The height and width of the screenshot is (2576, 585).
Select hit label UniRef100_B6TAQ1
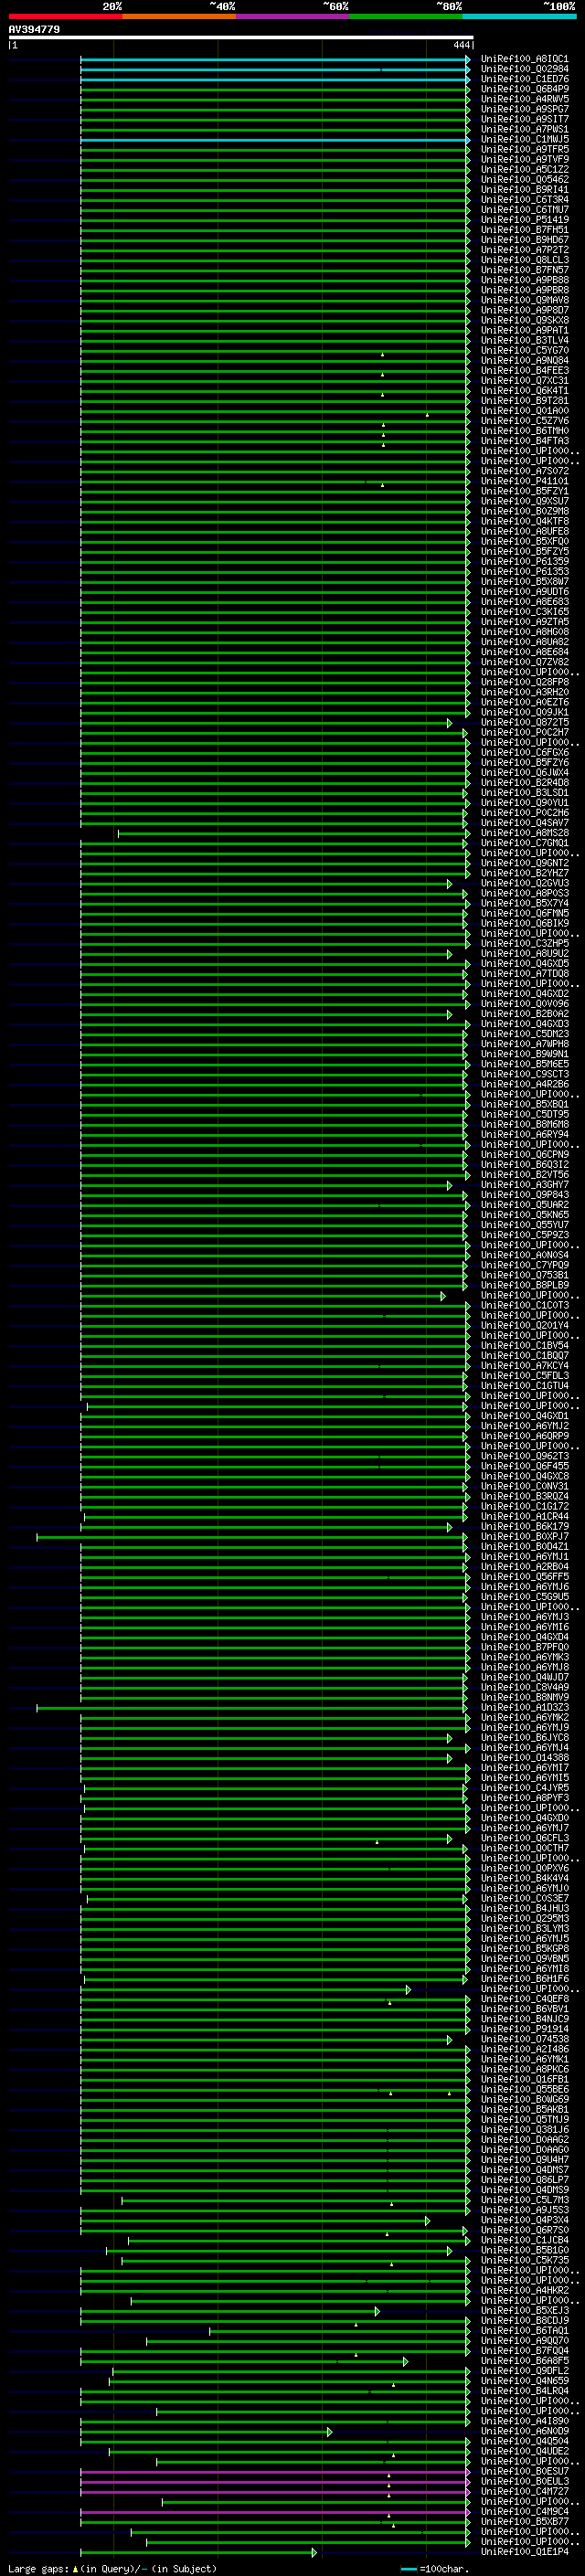[524, 2330]
